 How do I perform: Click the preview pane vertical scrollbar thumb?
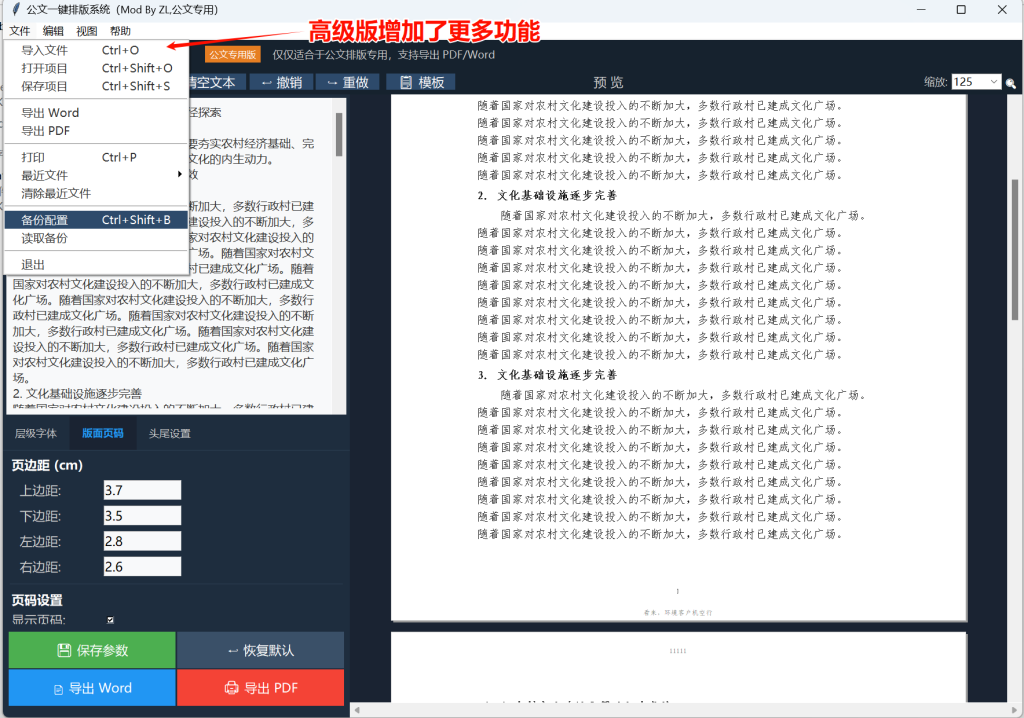1014,249
